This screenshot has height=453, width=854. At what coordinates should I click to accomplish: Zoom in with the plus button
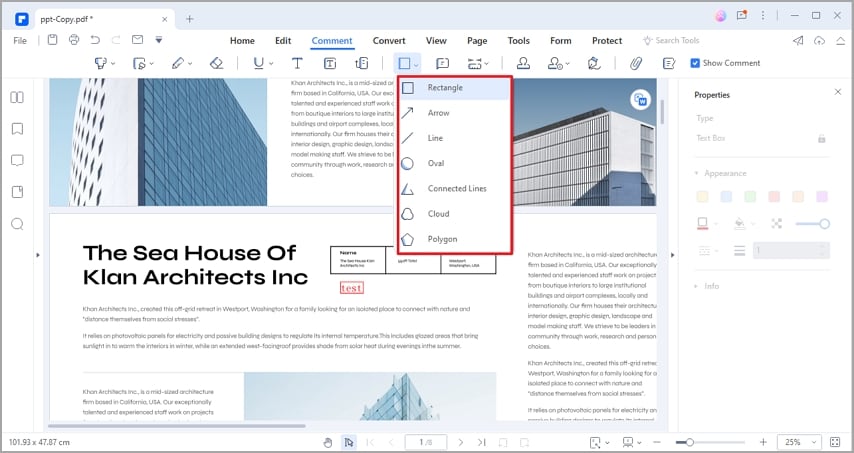(763, 442)
